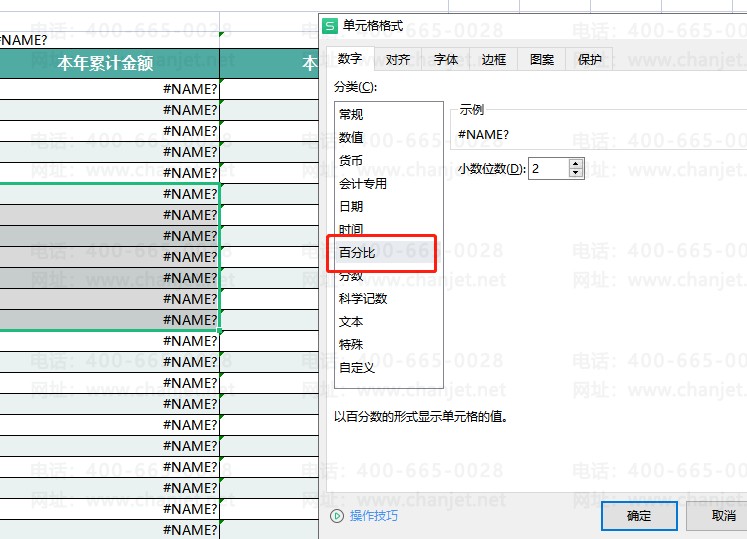This screenshot has height=539, width=747.
Task: Decrease decimal places with down arrow
Action: click(x=576, y=173)
